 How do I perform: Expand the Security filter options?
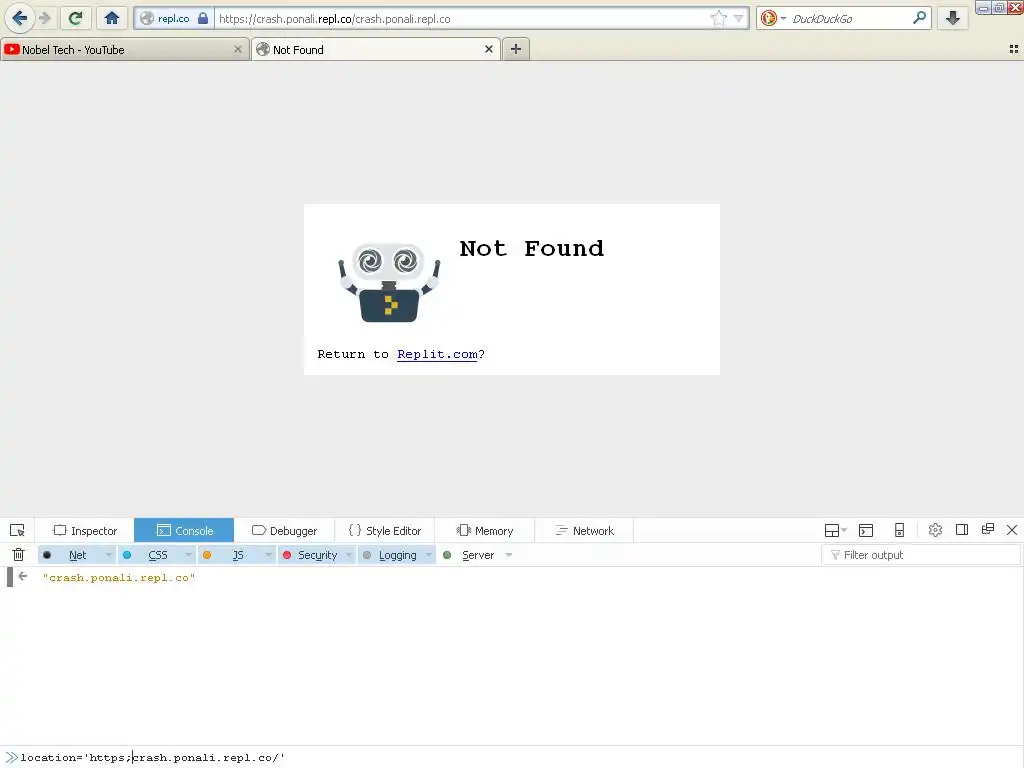[349, 555]
